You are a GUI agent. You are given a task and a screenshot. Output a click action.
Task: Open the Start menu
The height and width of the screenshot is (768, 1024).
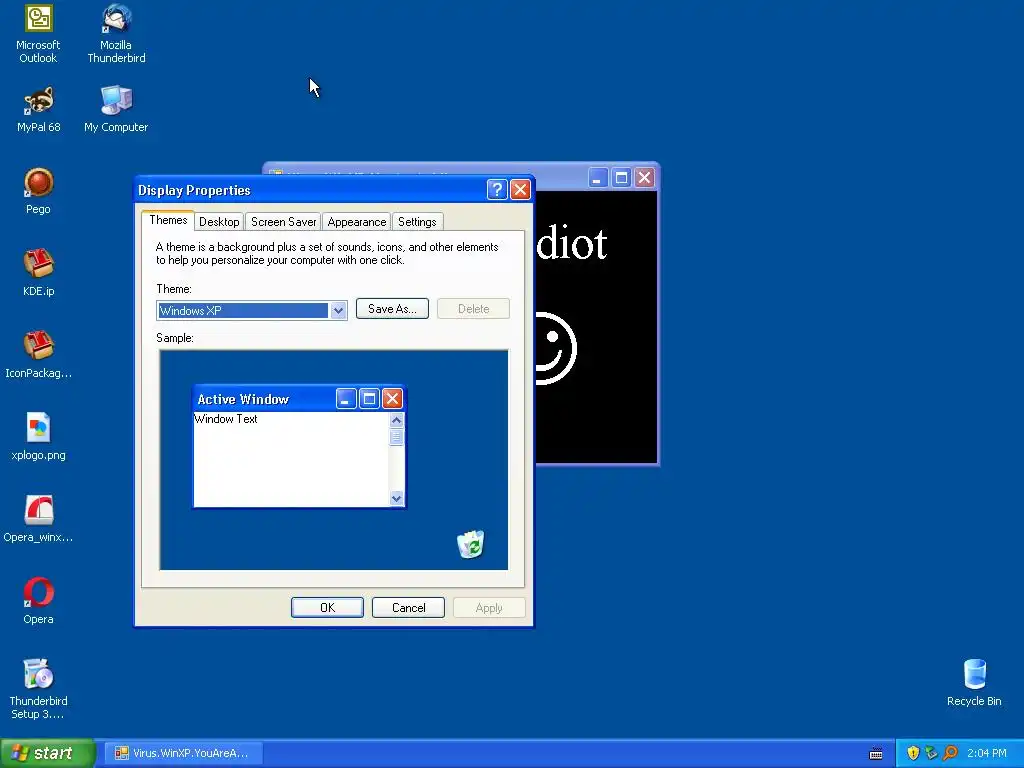48,753
